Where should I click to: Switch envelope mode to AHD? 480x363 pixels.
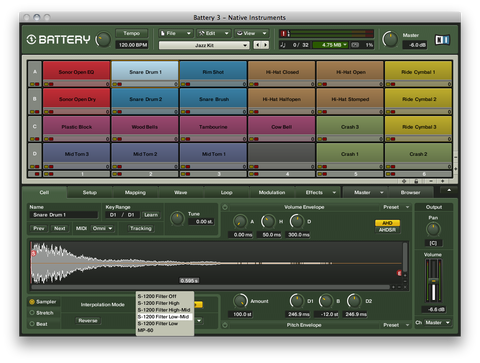(x=387, y=223)
